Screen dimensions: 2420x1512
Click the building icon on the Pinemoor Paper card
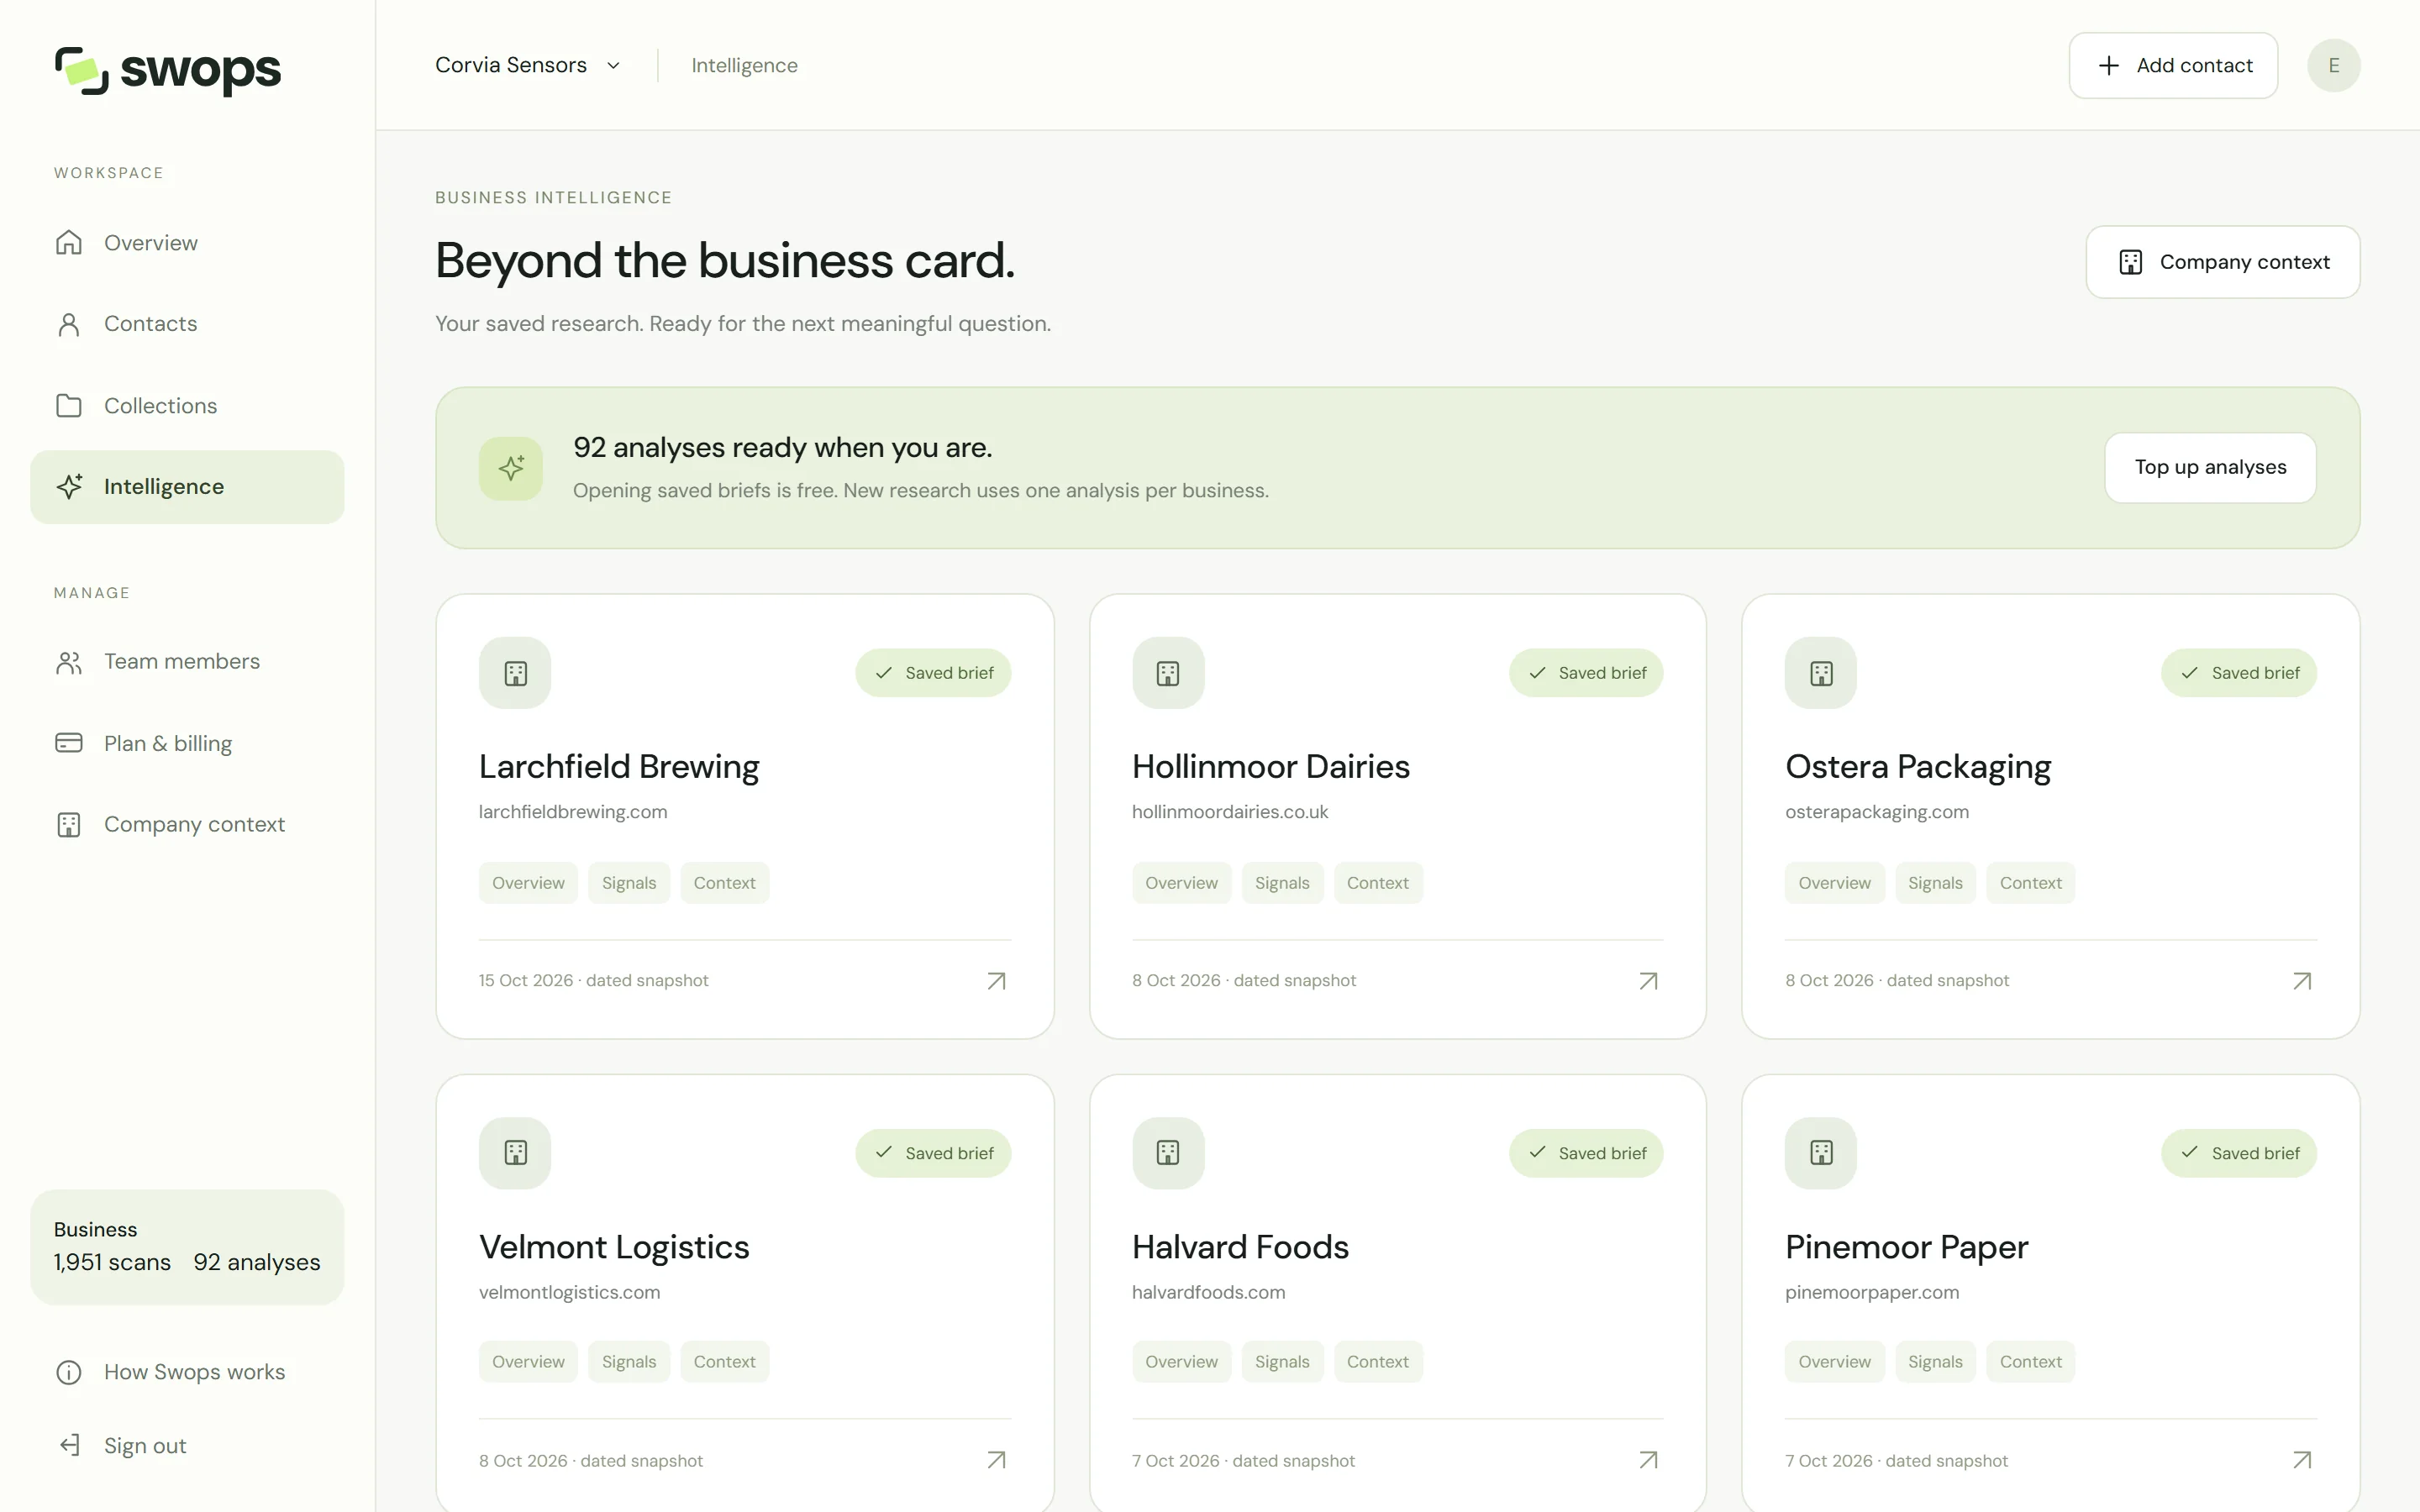pyautogui.click(x=1821, y=1153)
